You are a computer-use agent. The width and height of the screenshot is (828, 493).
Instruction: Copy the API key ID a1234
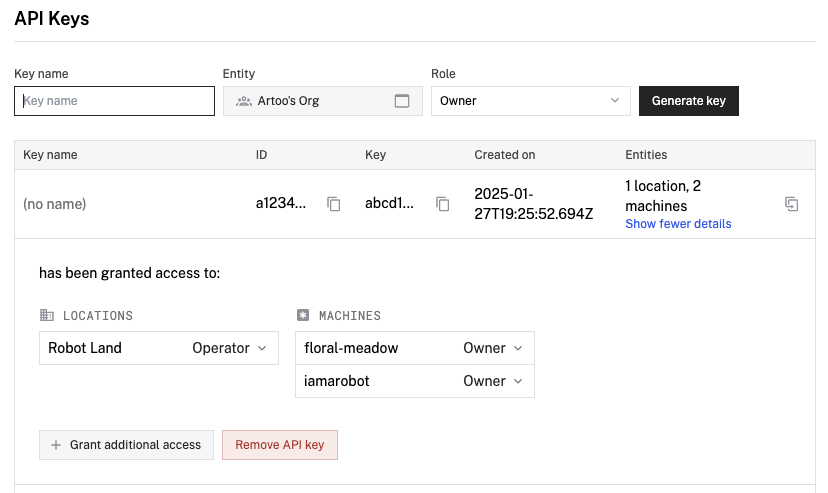334,204
